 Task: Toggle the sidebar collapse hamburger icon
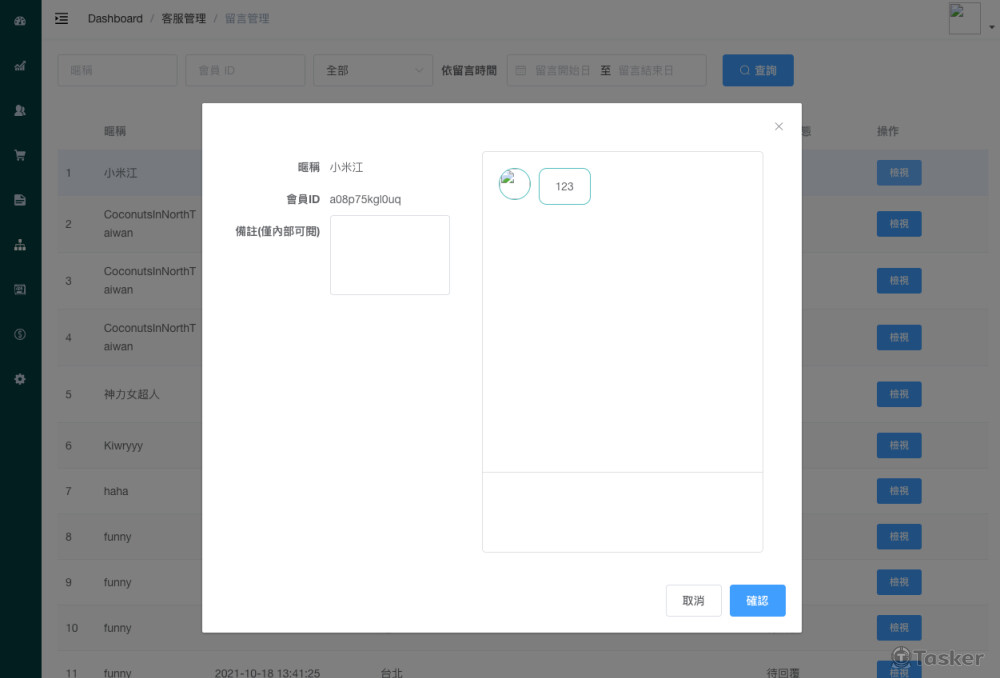click(62, 18)
